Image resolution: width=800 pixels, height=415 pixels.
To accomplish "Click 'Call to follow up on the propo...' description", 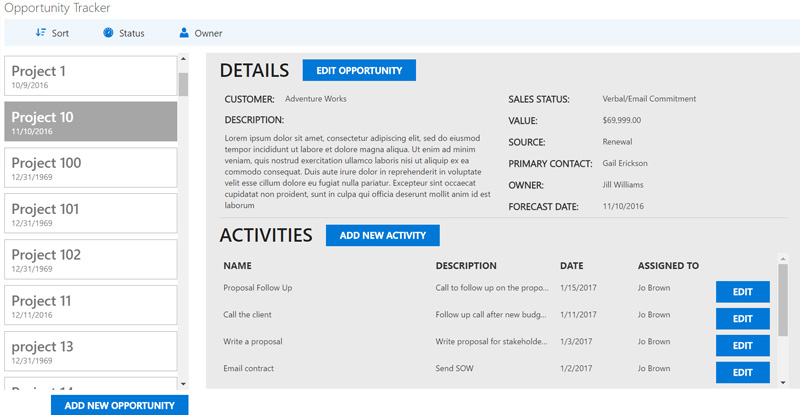I will [x=492, y=287].
